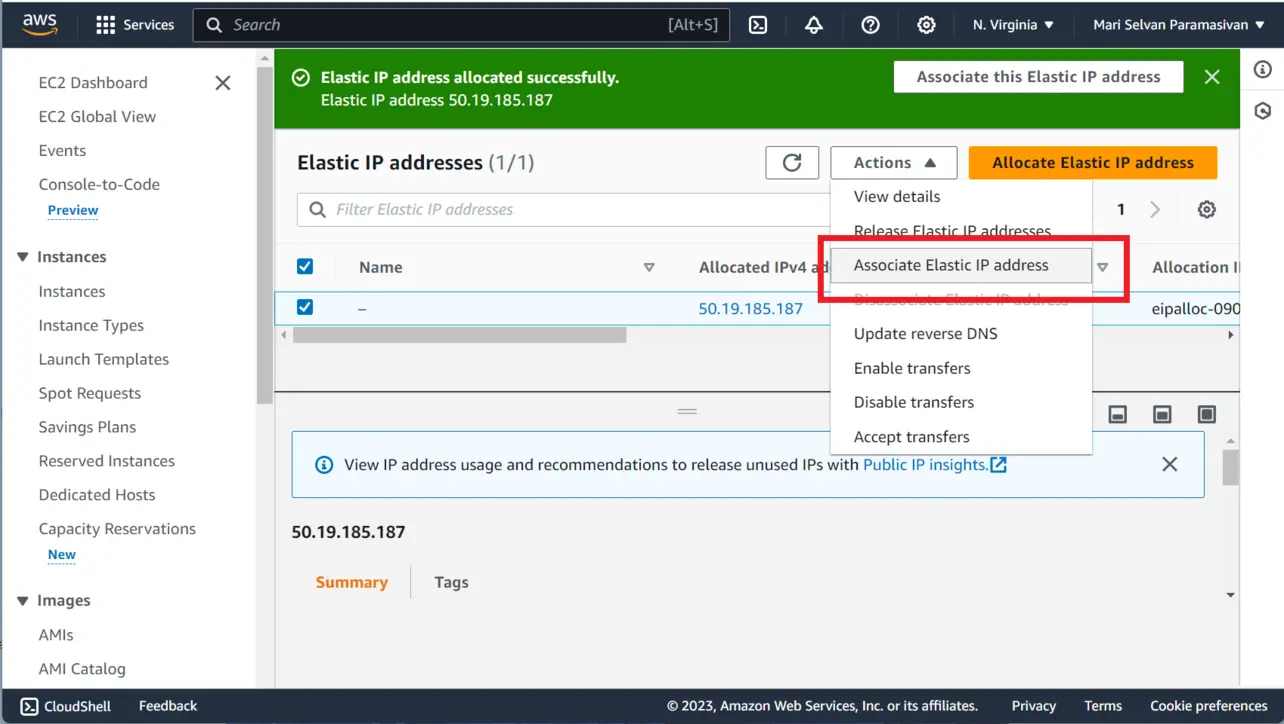Open EC2 Dashboard in sidebar

(93, 83)
